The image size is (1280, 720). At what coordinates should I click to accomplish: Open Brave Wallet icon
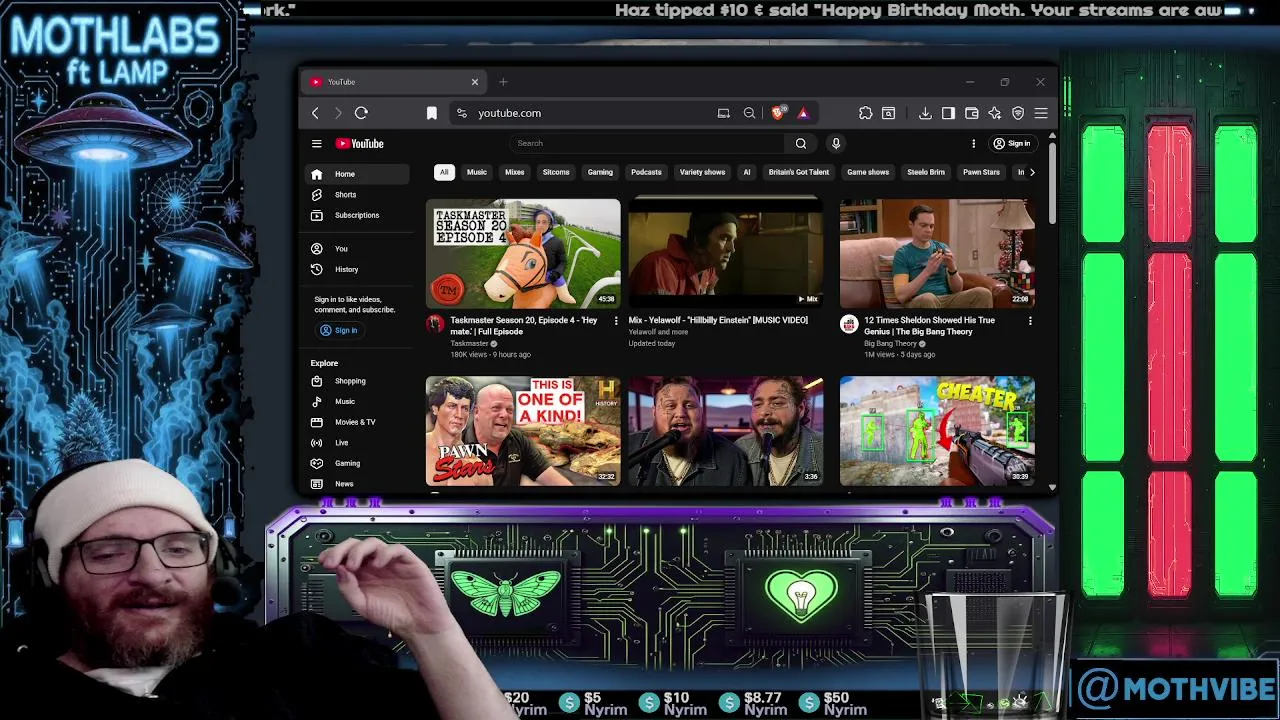[971, 113]
